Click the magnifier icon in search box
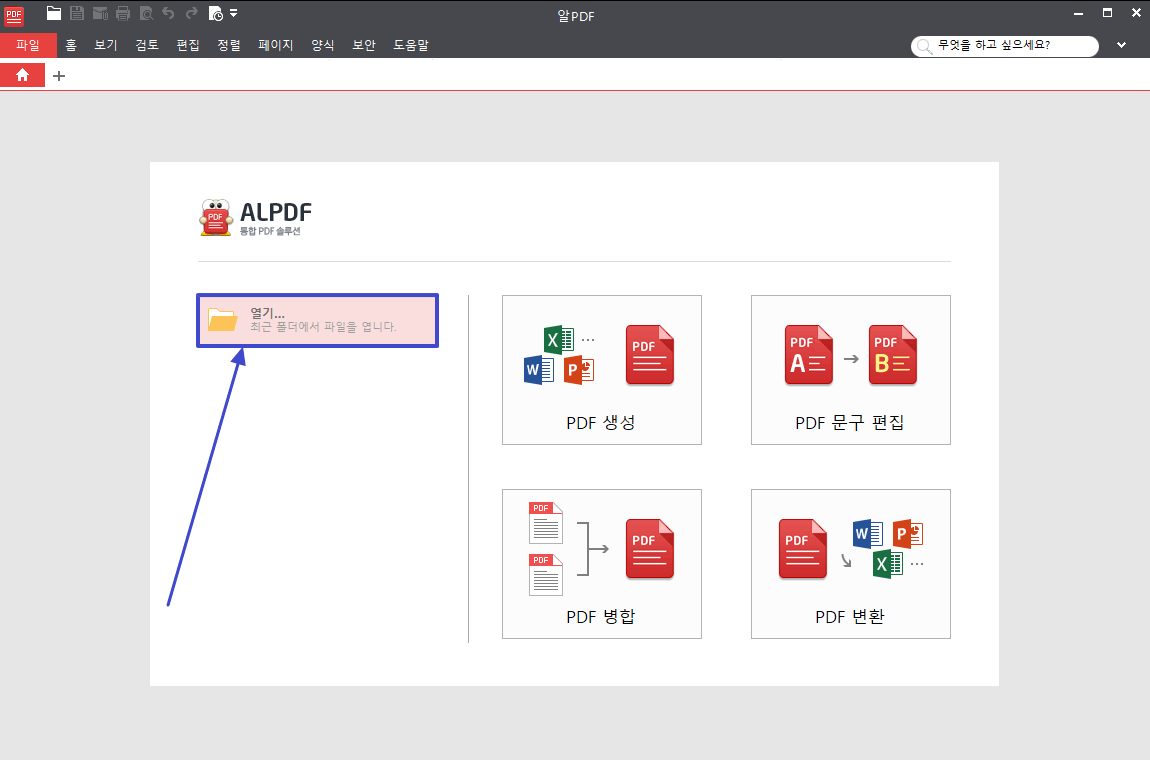The image size is (1150, 760). (x=924, y=46)
